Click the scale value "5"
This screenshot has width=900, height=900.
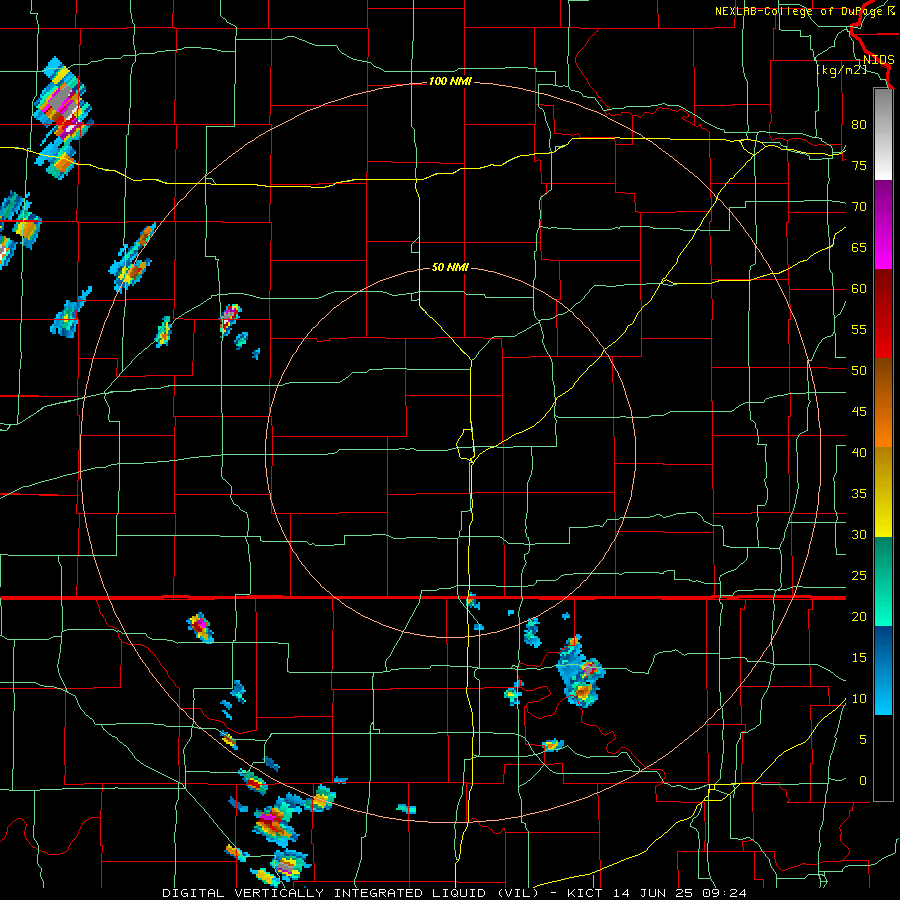(863, 739)
